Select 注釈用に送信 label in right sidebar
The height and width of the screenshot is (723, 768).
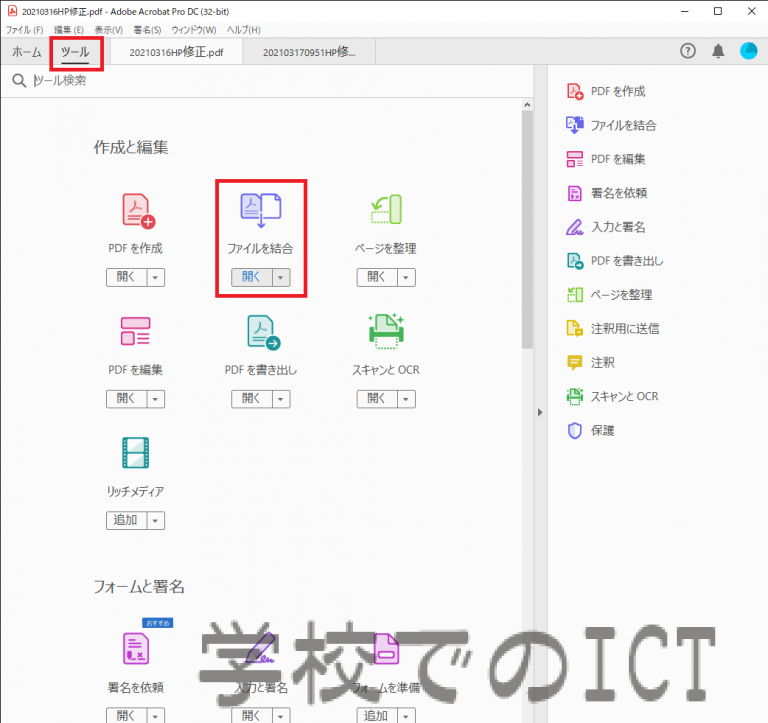coord(625,329)
